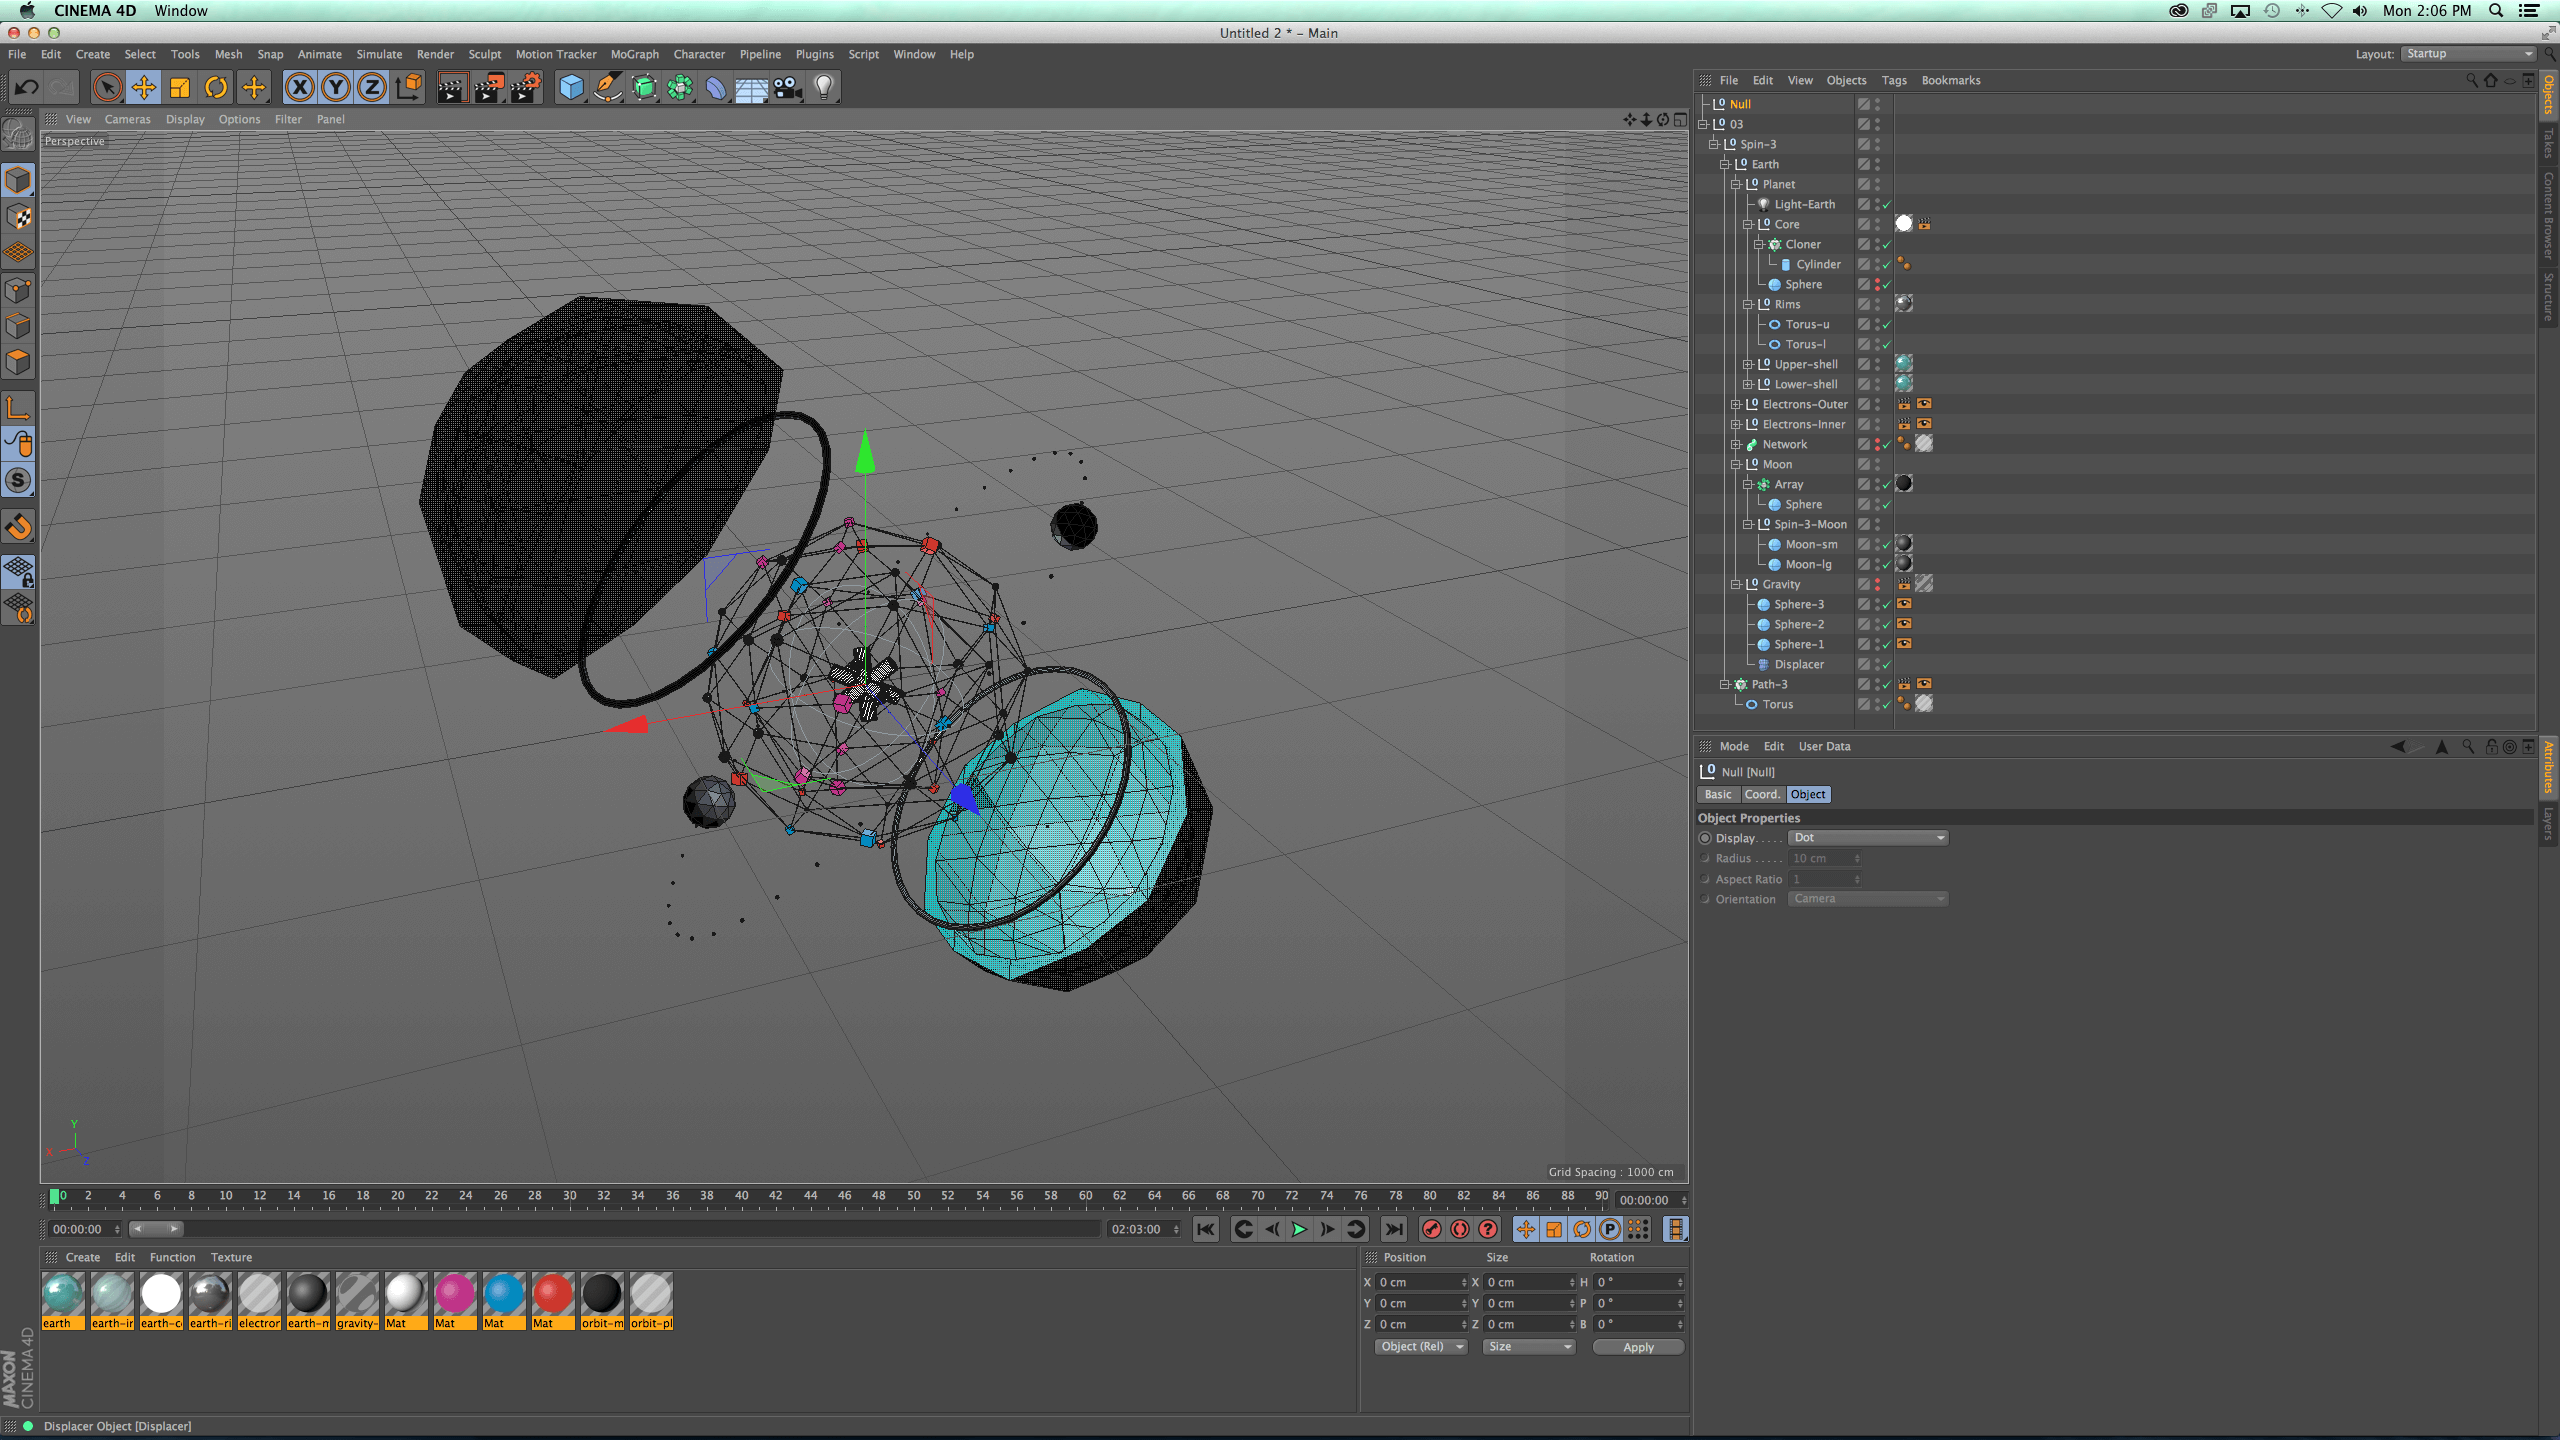Toggle the Y axis lock
Image resolution: width=2560 pixels, height=1440 pixels.
[336, 88]
